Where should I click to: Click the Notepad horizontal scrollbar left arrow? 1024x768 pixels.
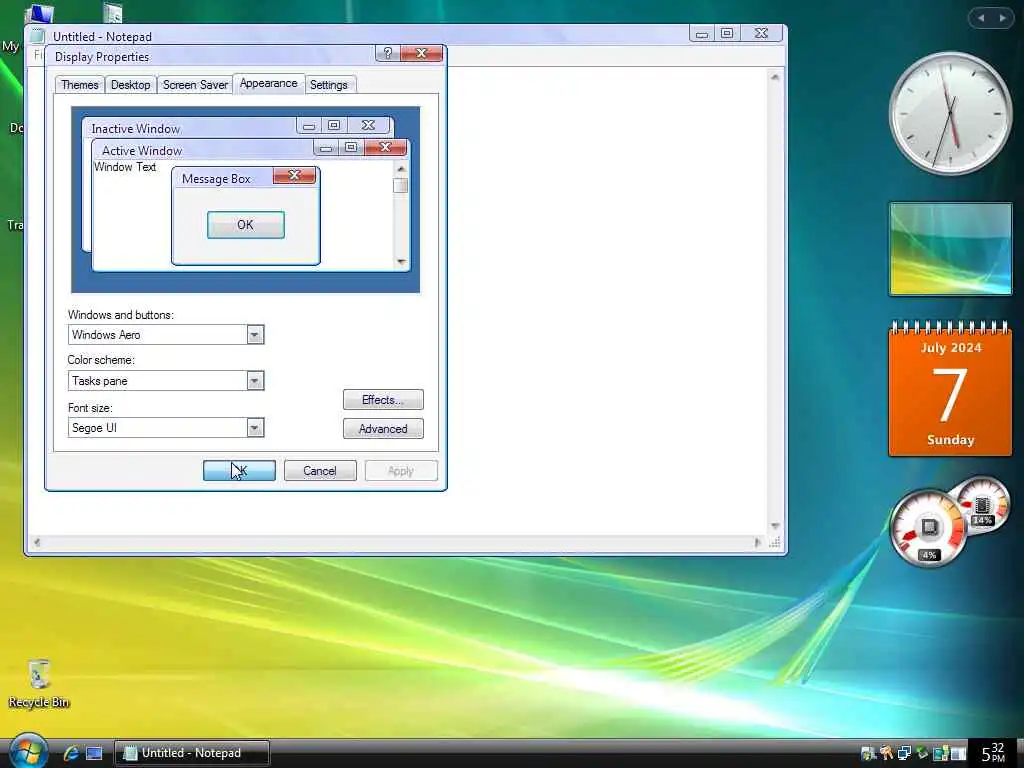[x=37, y=542]
